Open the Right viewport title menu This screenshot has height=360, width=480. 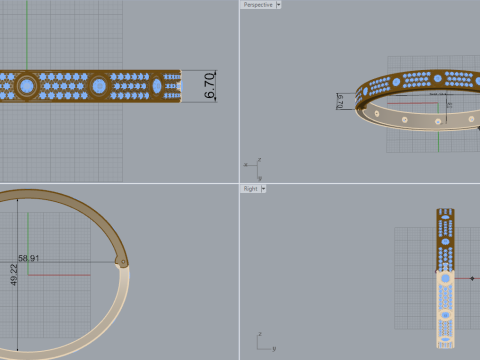tap(250, 189)
